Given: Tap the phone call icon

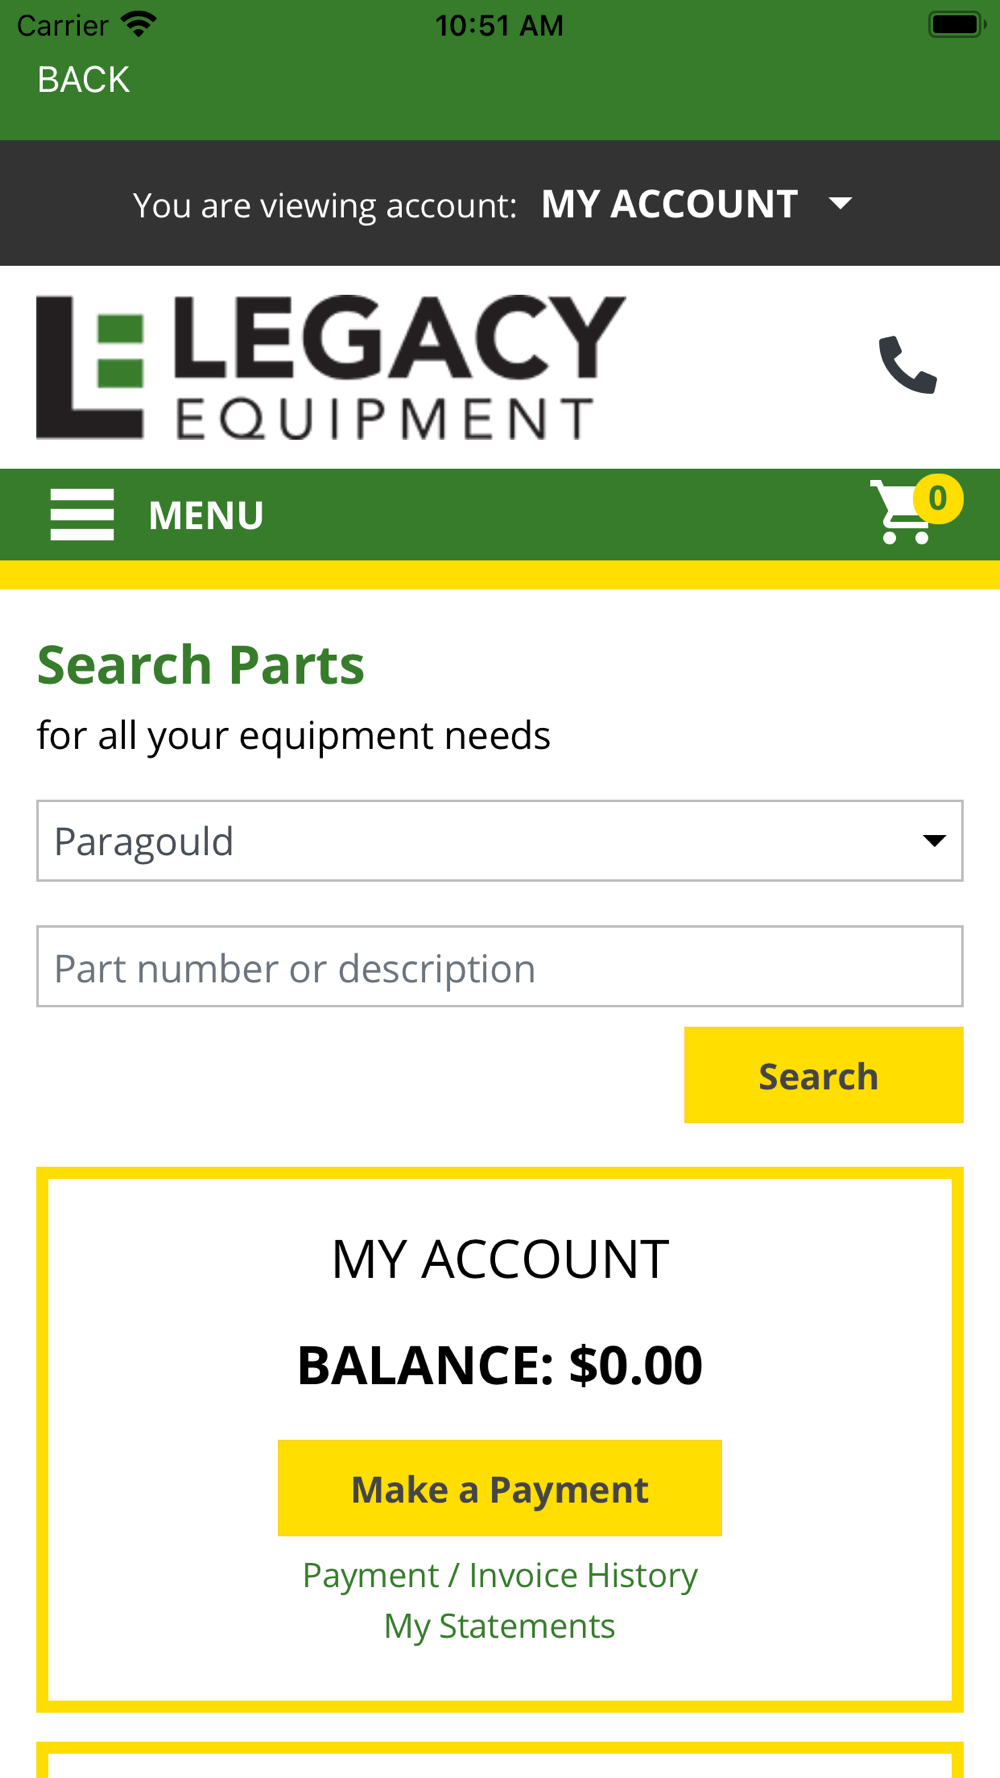Looking at the screenshot, I should (908, 365).
